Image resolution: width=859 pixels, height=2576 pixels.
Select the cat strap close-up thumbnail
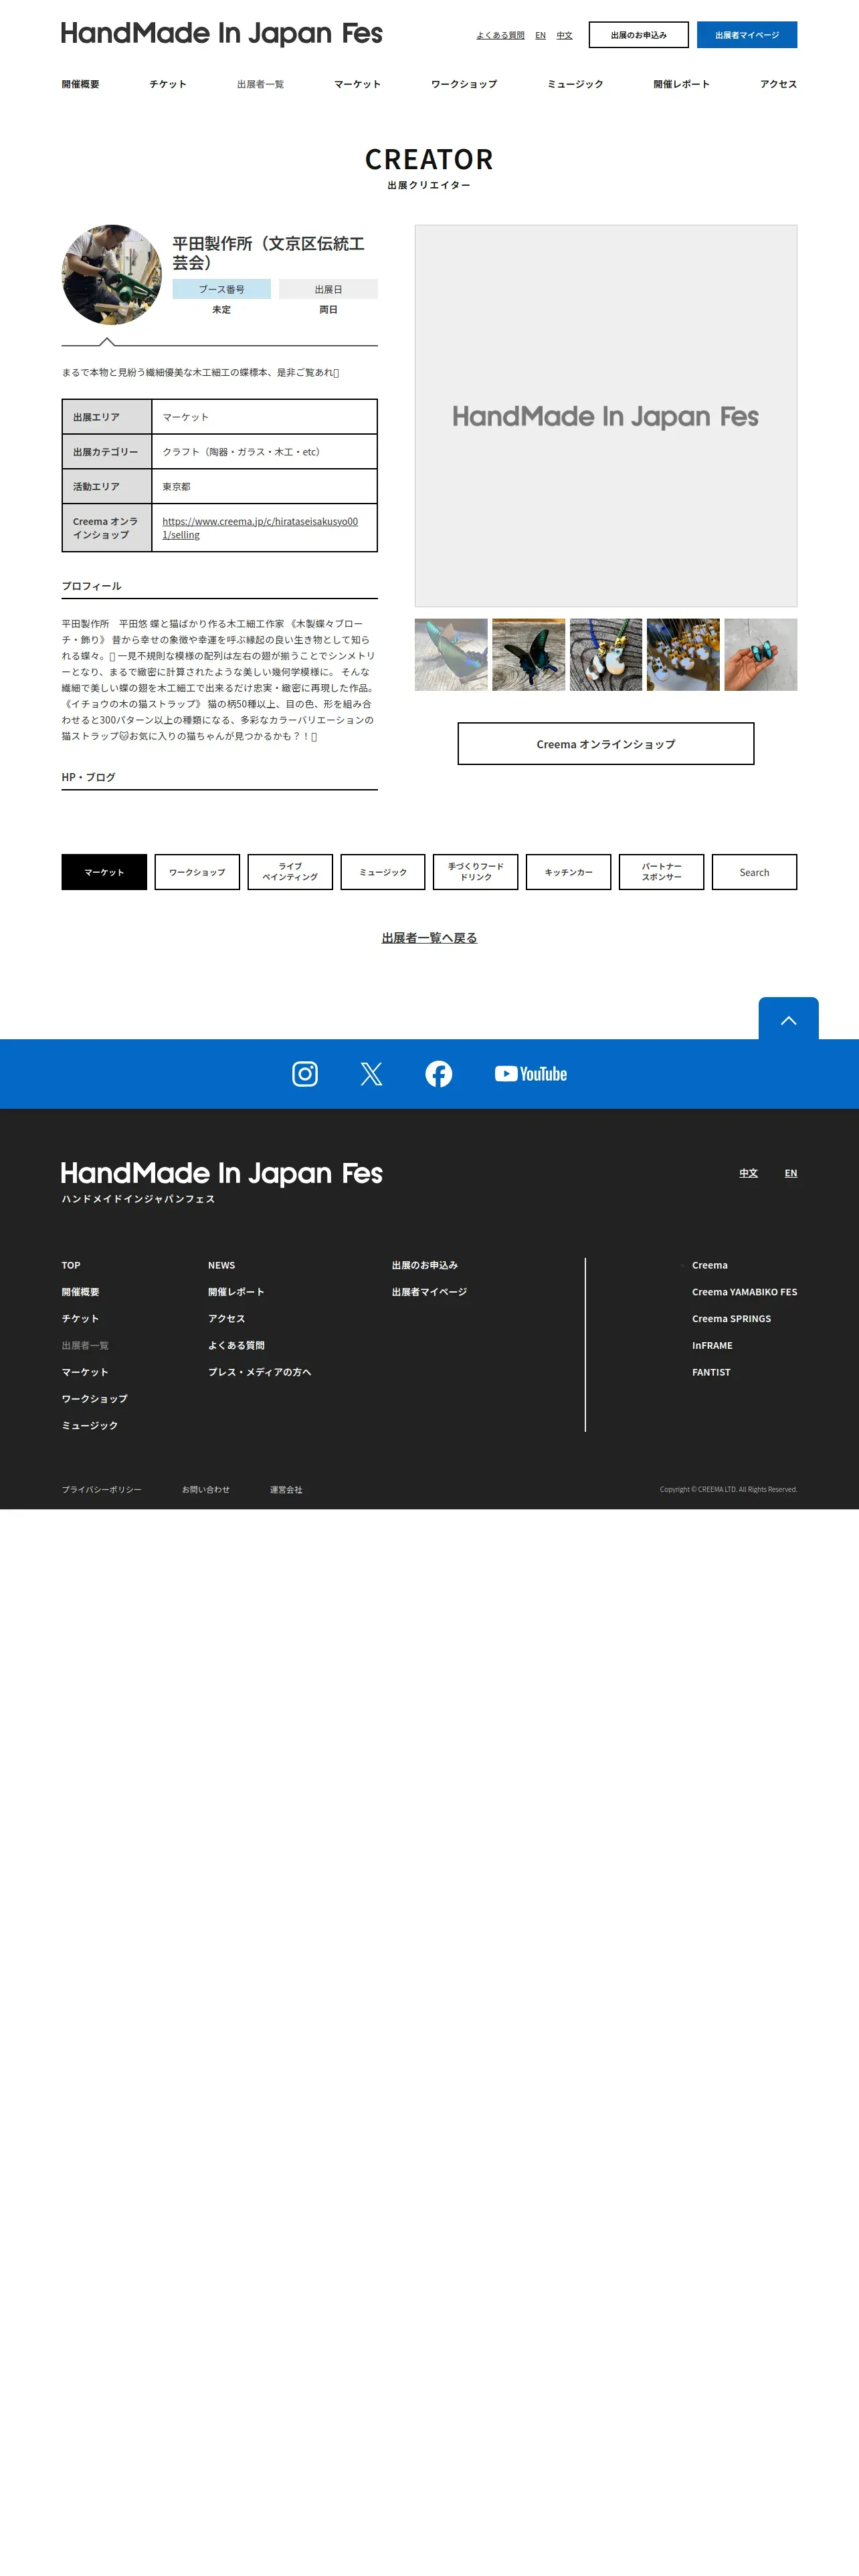606,654
